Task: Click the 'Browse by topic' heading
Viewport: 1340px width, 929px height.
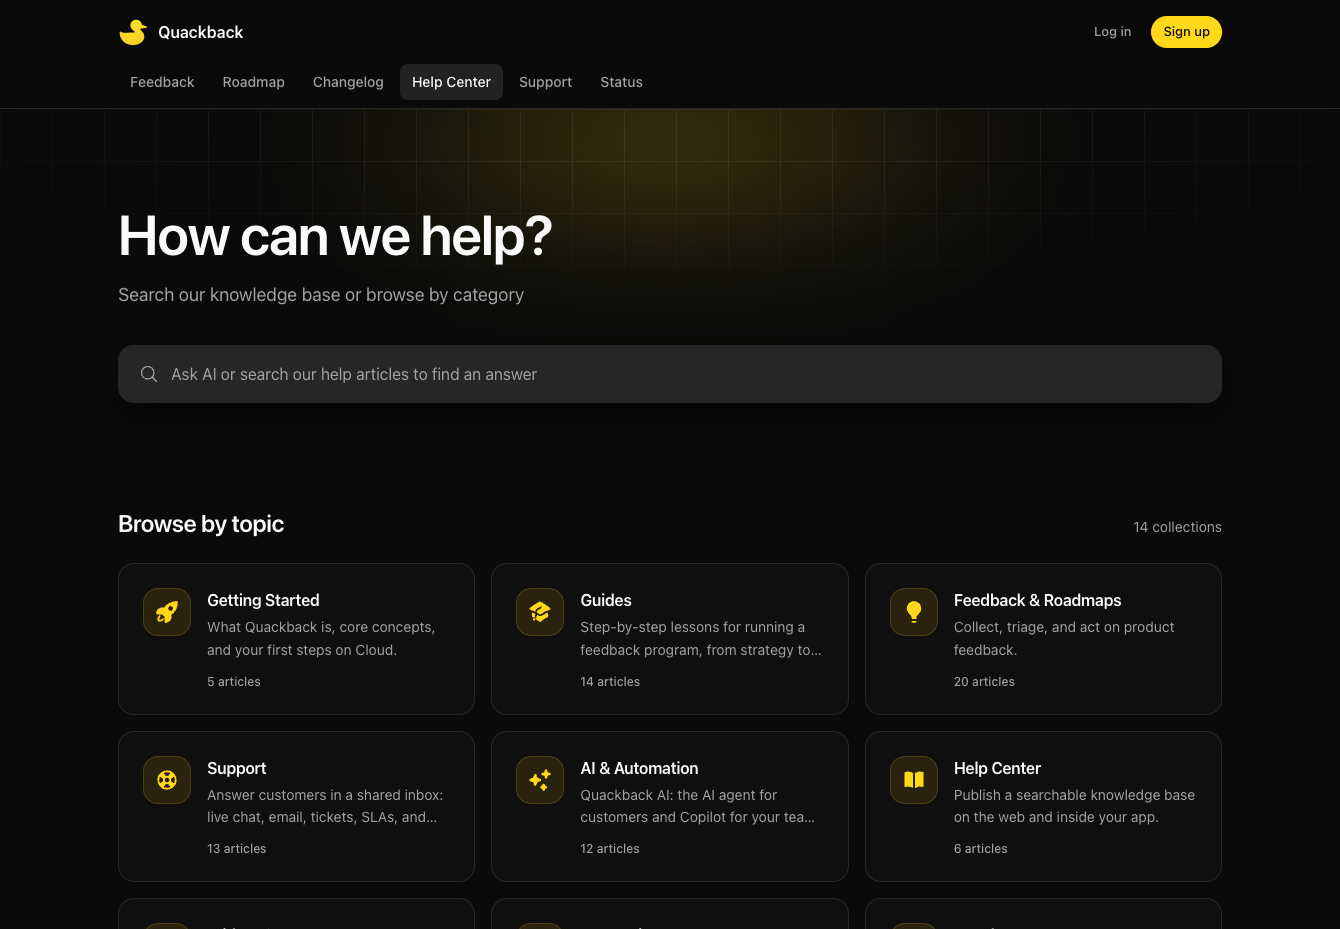Action: [201, 524]
